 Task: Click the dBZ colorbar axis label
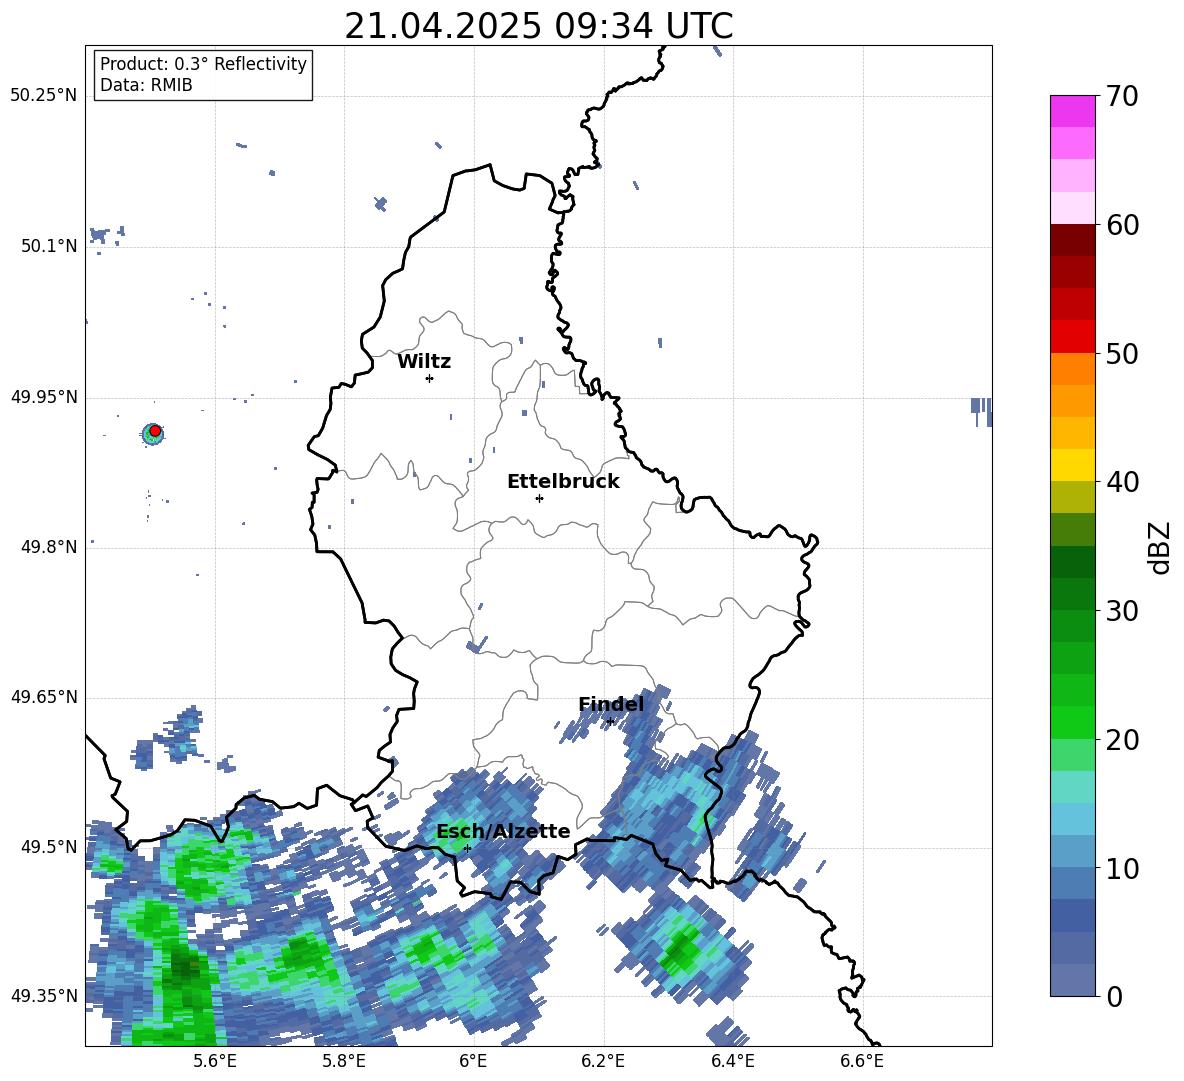(1161, 547)
